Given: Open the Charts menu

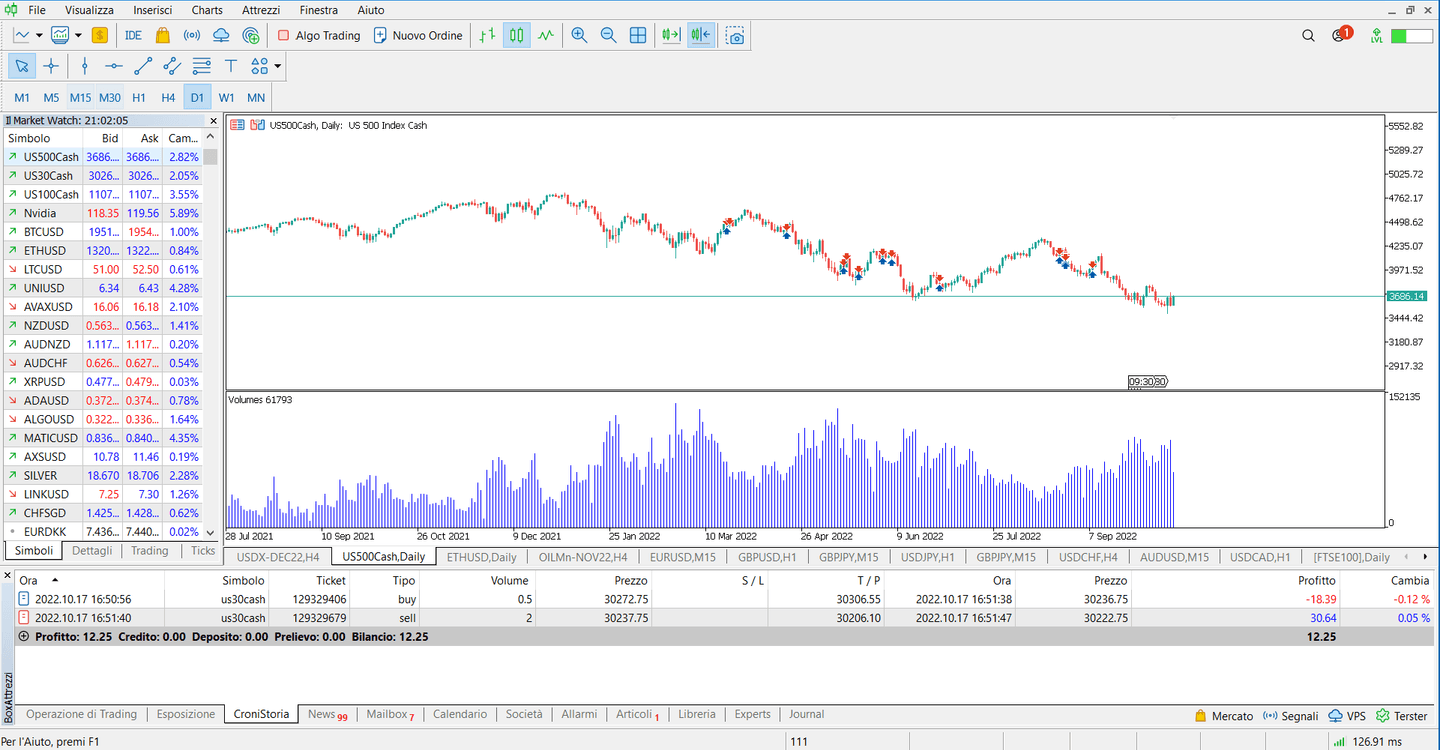Looking at the screenshot, I should pos(206,10).
